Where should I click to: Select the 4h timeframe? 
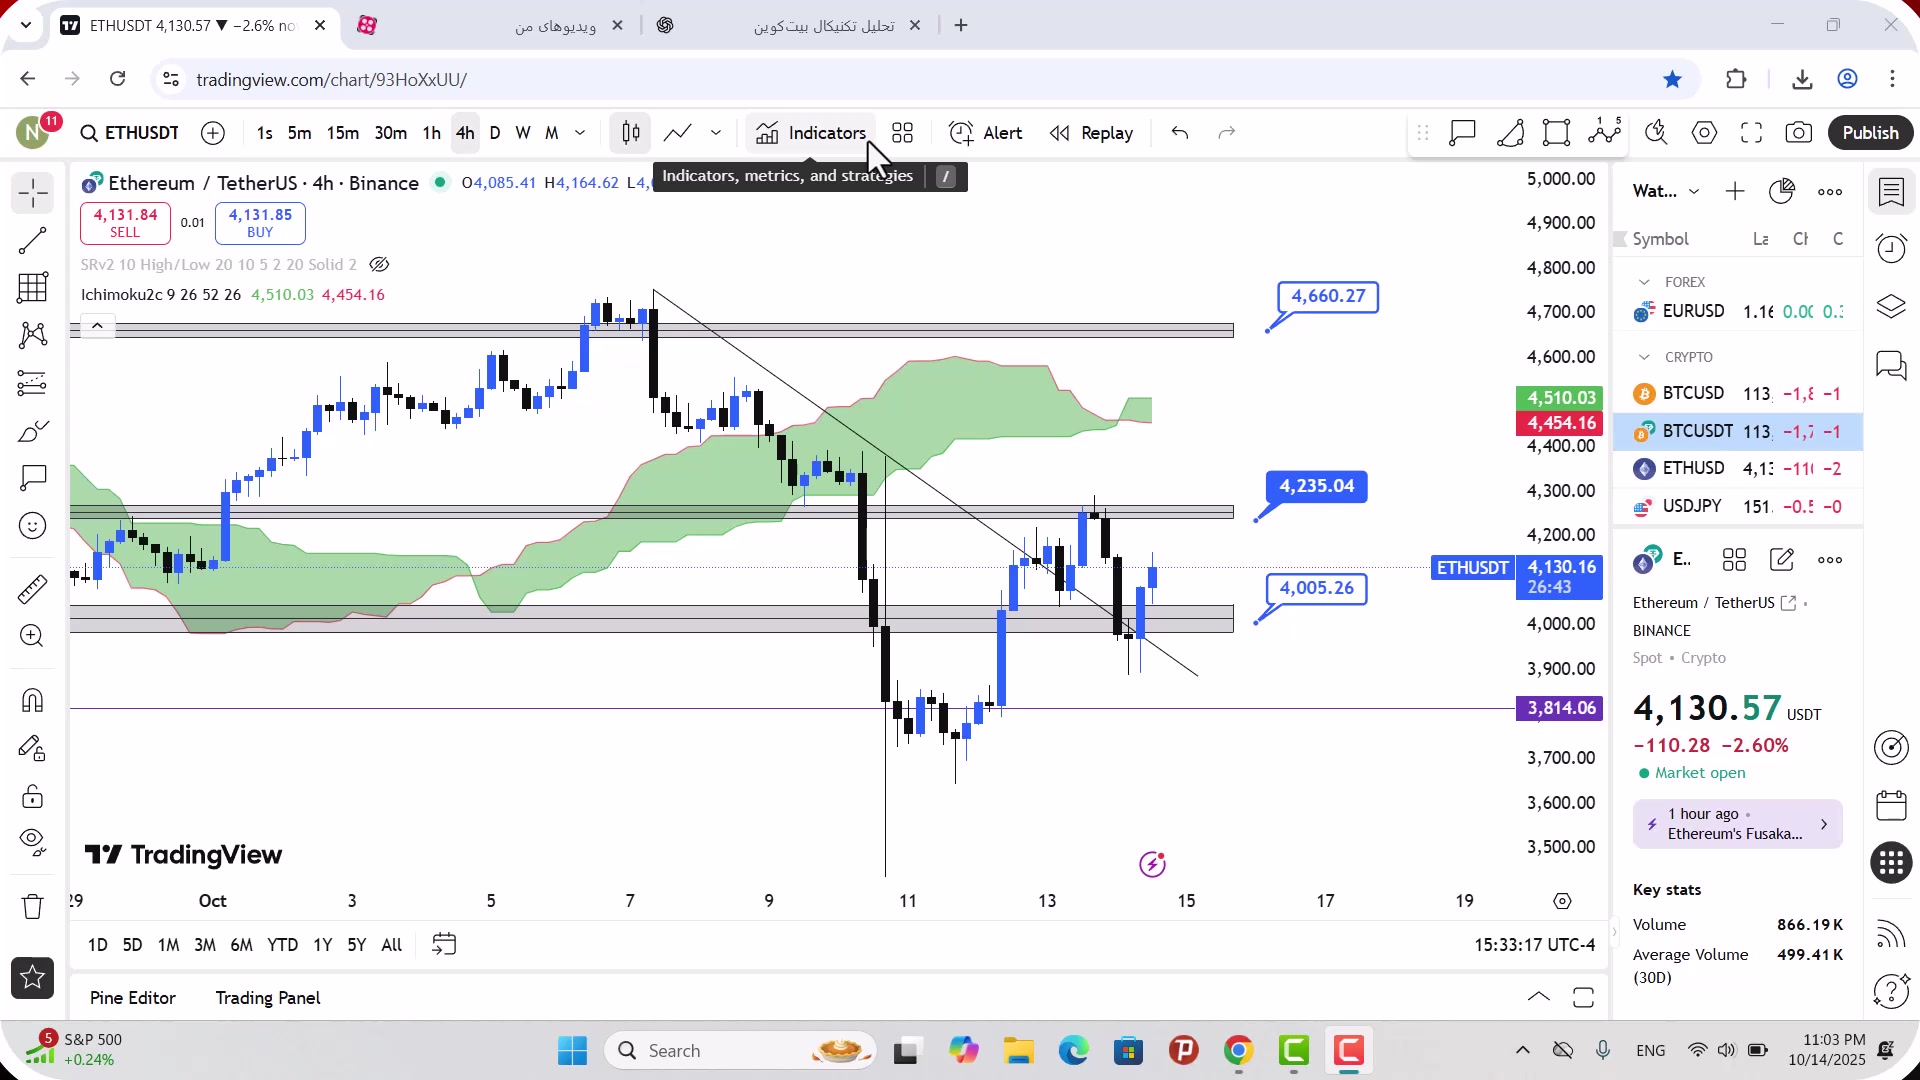(465, 133)
